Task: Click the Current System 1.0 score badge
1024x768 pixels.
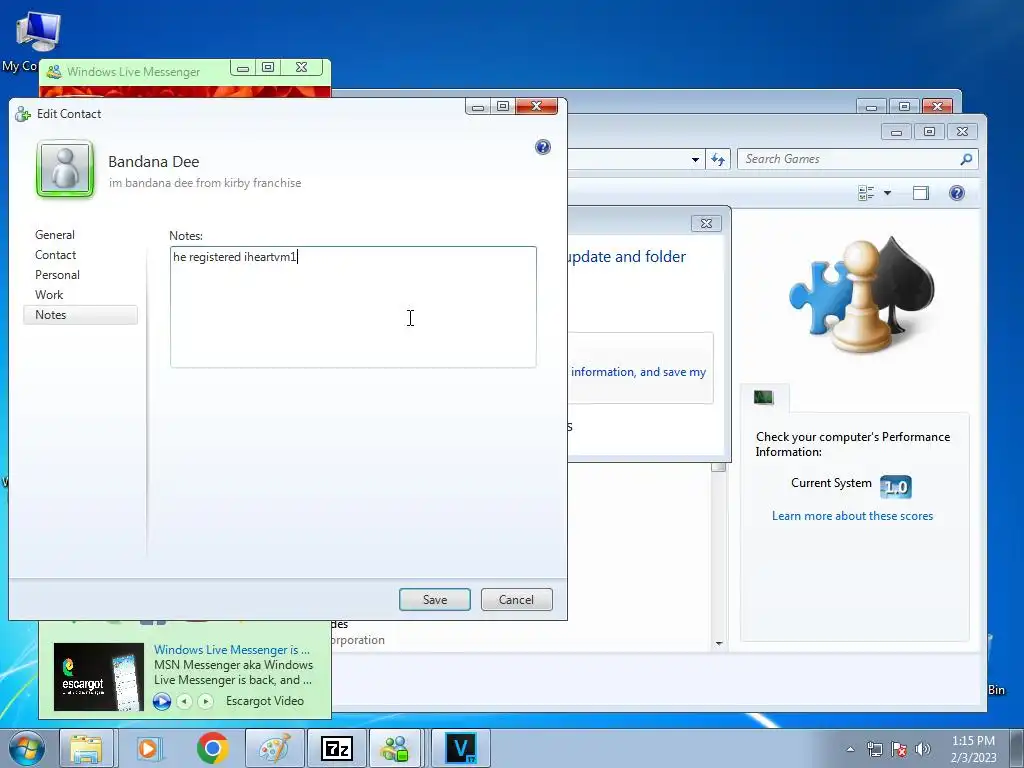Action: click(x=895, y=487)
